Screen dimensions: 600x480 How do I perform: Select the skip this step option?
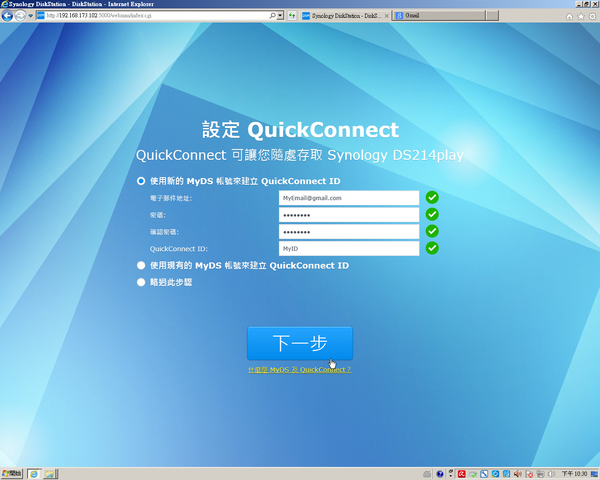(x=141, y=282)
